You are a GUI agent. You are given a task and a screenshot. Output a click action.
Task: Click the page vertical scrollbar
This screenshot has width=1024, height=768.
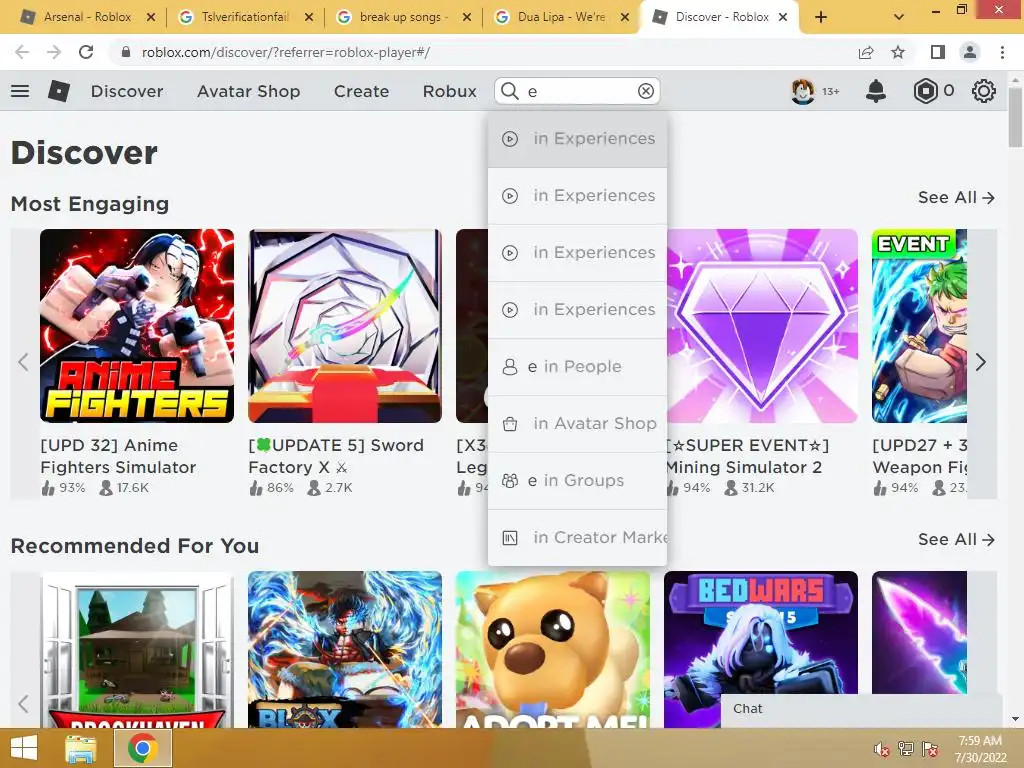tap(1015, 118)
